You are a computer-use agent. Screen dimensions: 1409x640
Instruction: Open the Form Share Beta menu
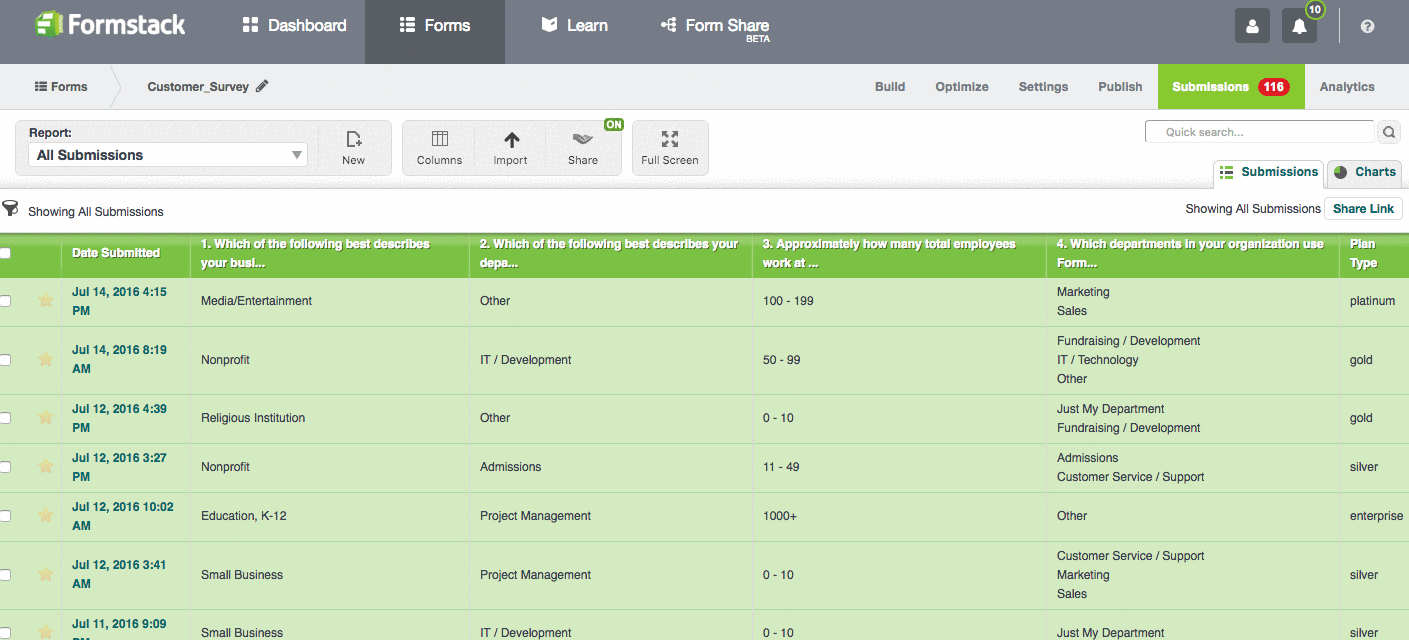tap(714, 25)
